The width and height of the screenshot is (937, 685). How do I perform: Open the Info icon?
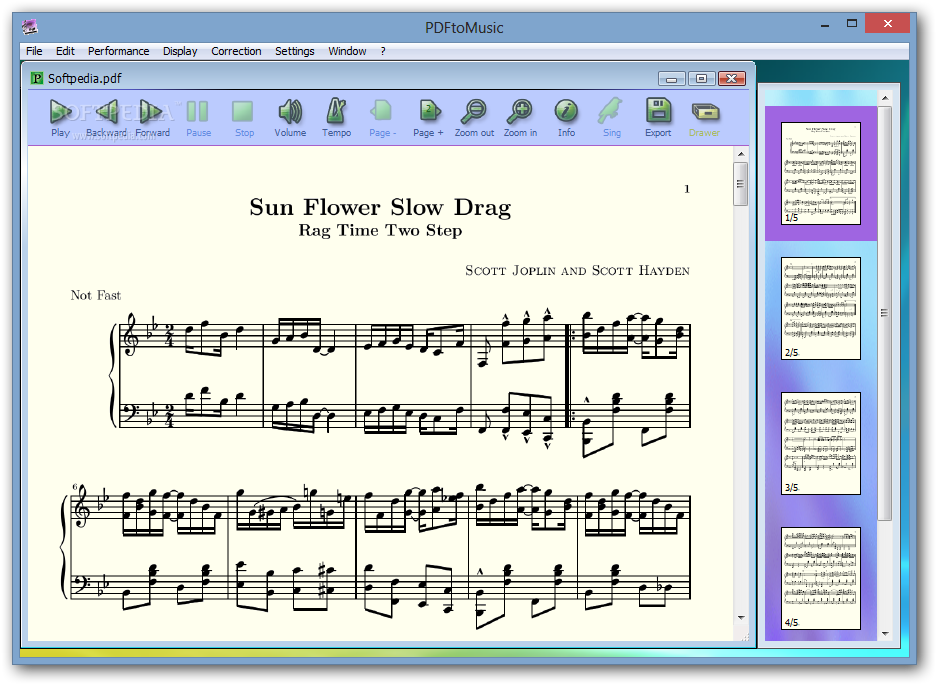(566, 112)
